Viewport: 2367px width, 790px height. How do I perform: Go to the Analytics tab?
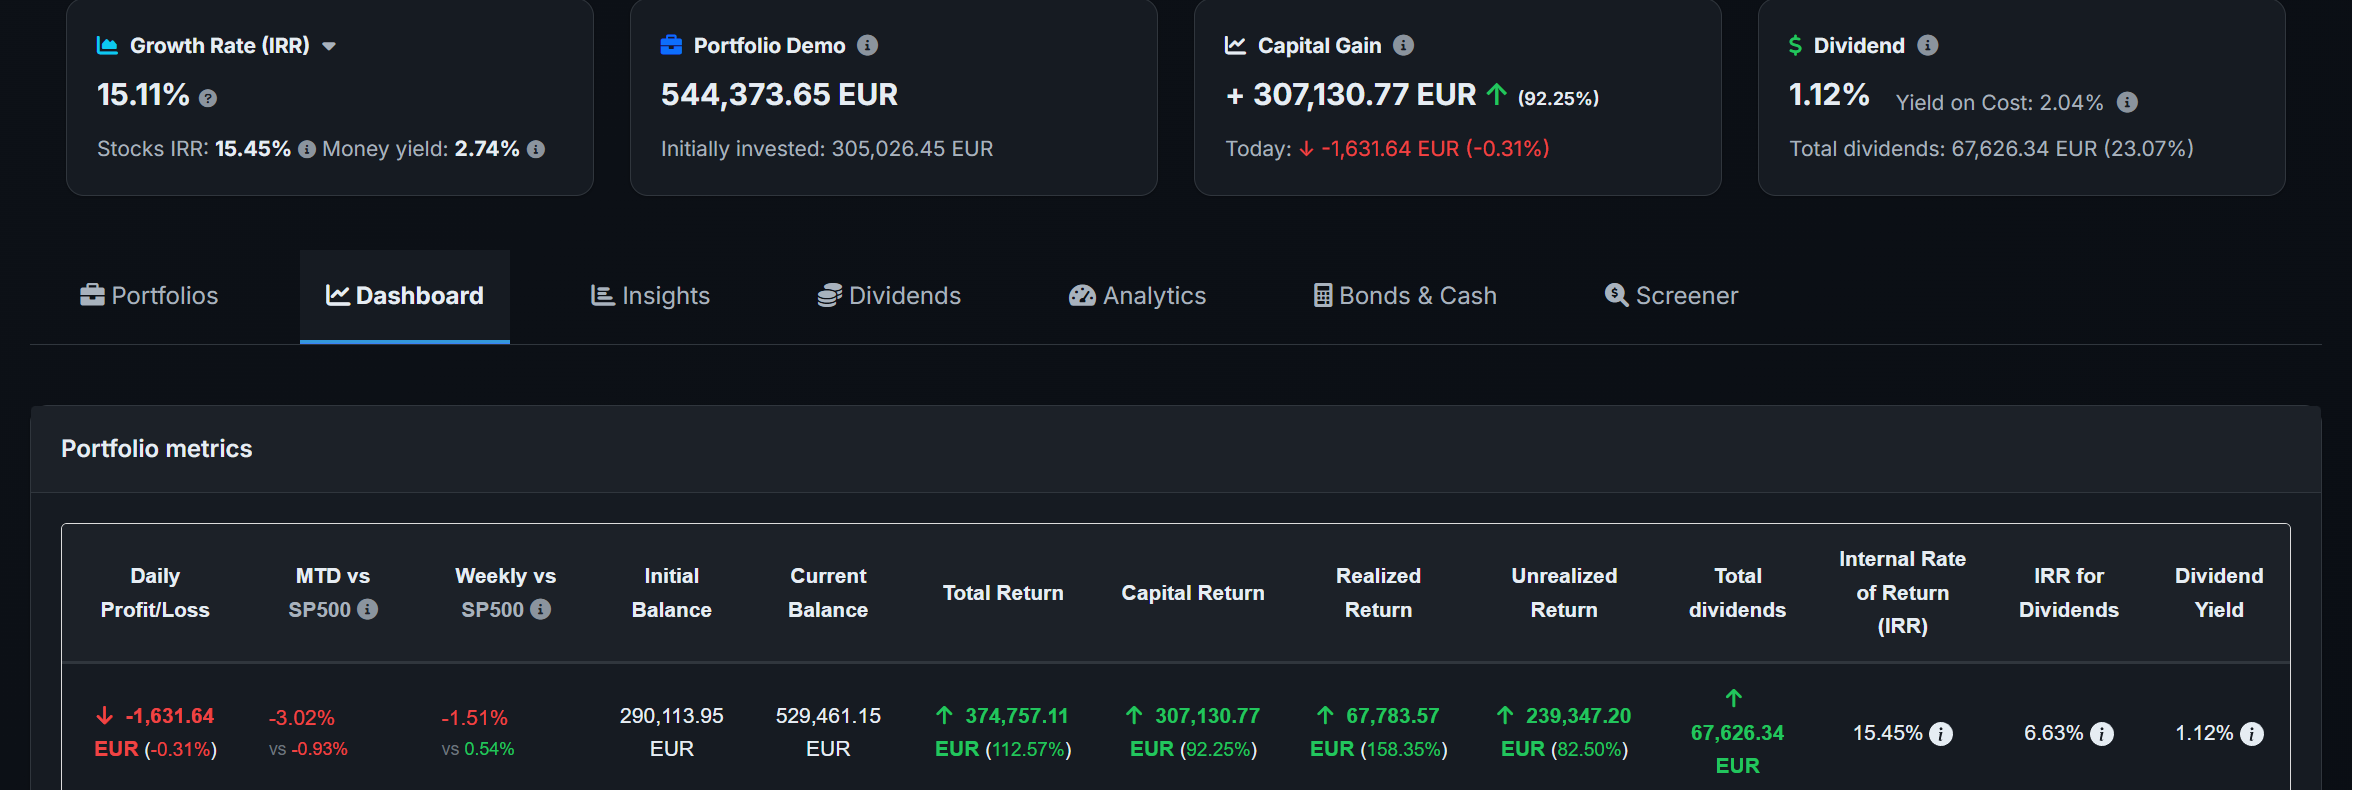pyautogui.click(x=1137, y=296)
